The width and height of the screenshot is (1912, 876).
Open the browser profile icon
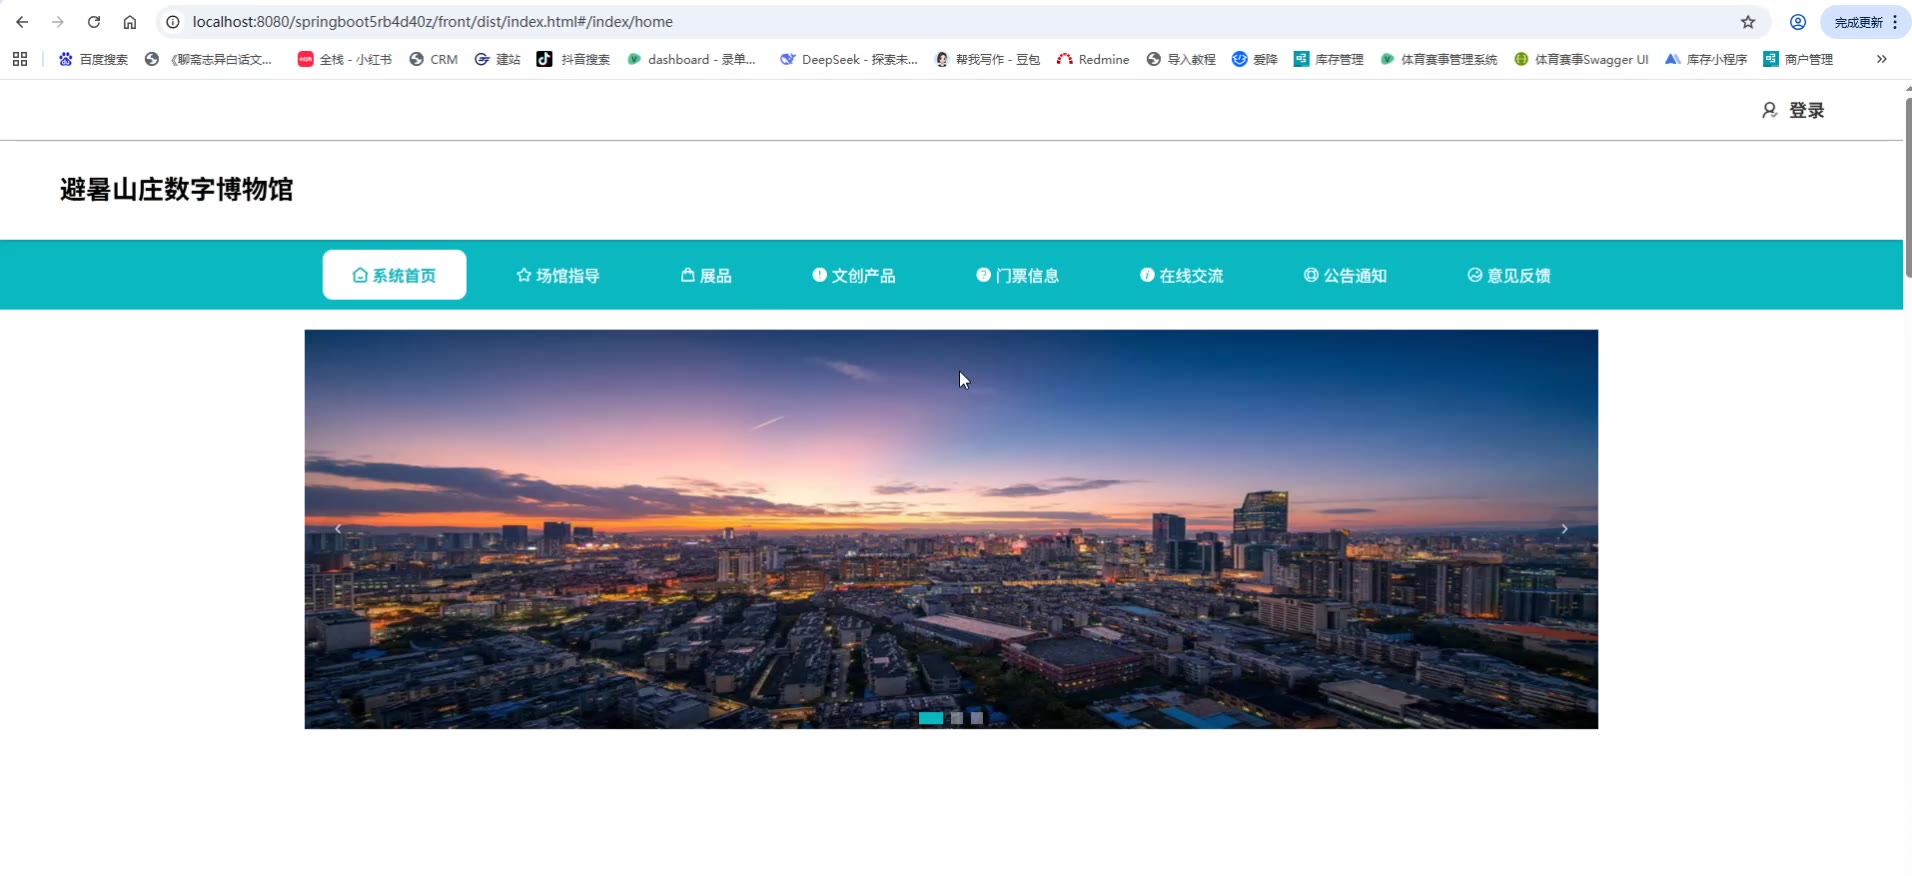pyautogui.click(x=1798, y=22)
